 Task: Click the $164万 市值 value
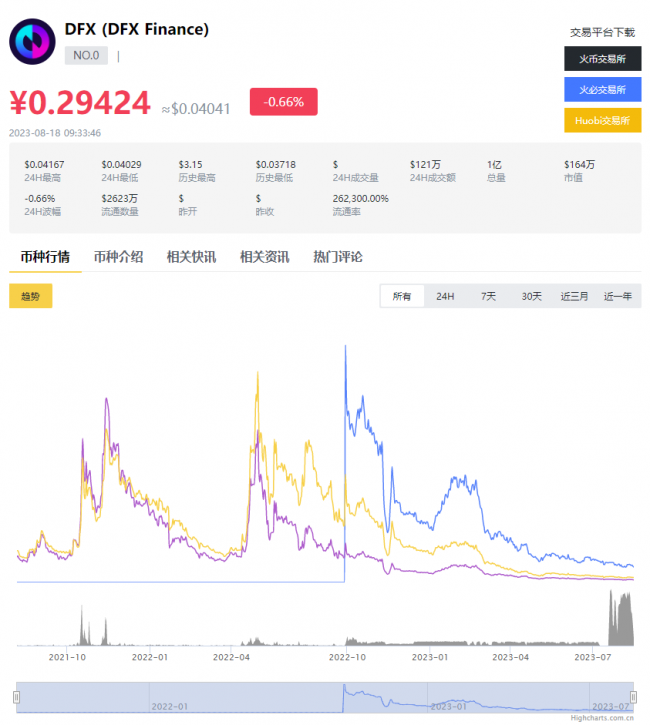tap(579, 165)
